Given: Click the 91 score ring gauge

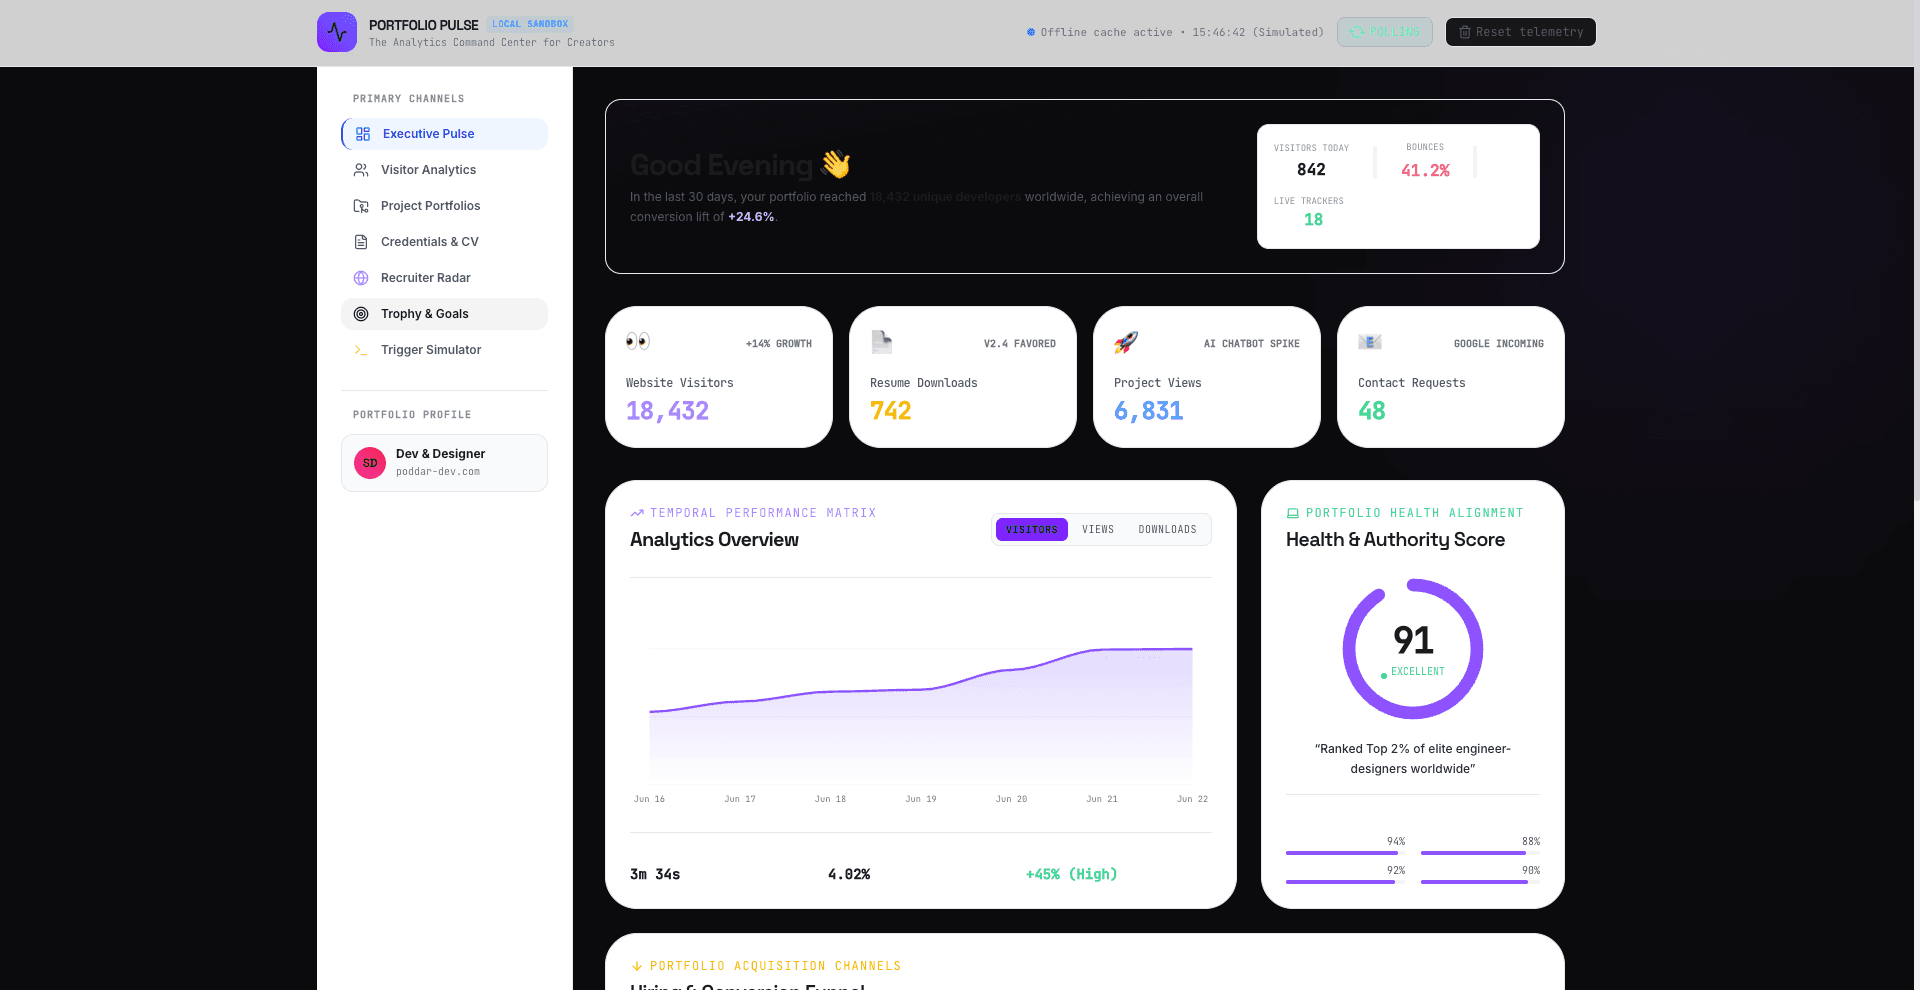Looking at the screenshot, I should pos(1413,649).
